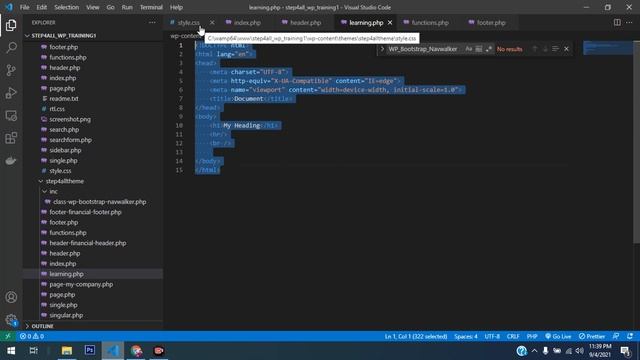Image resolution: width=640 pixels, height=360 pixels.
Task: Open the Selection menu
Action: coord(67,7)
